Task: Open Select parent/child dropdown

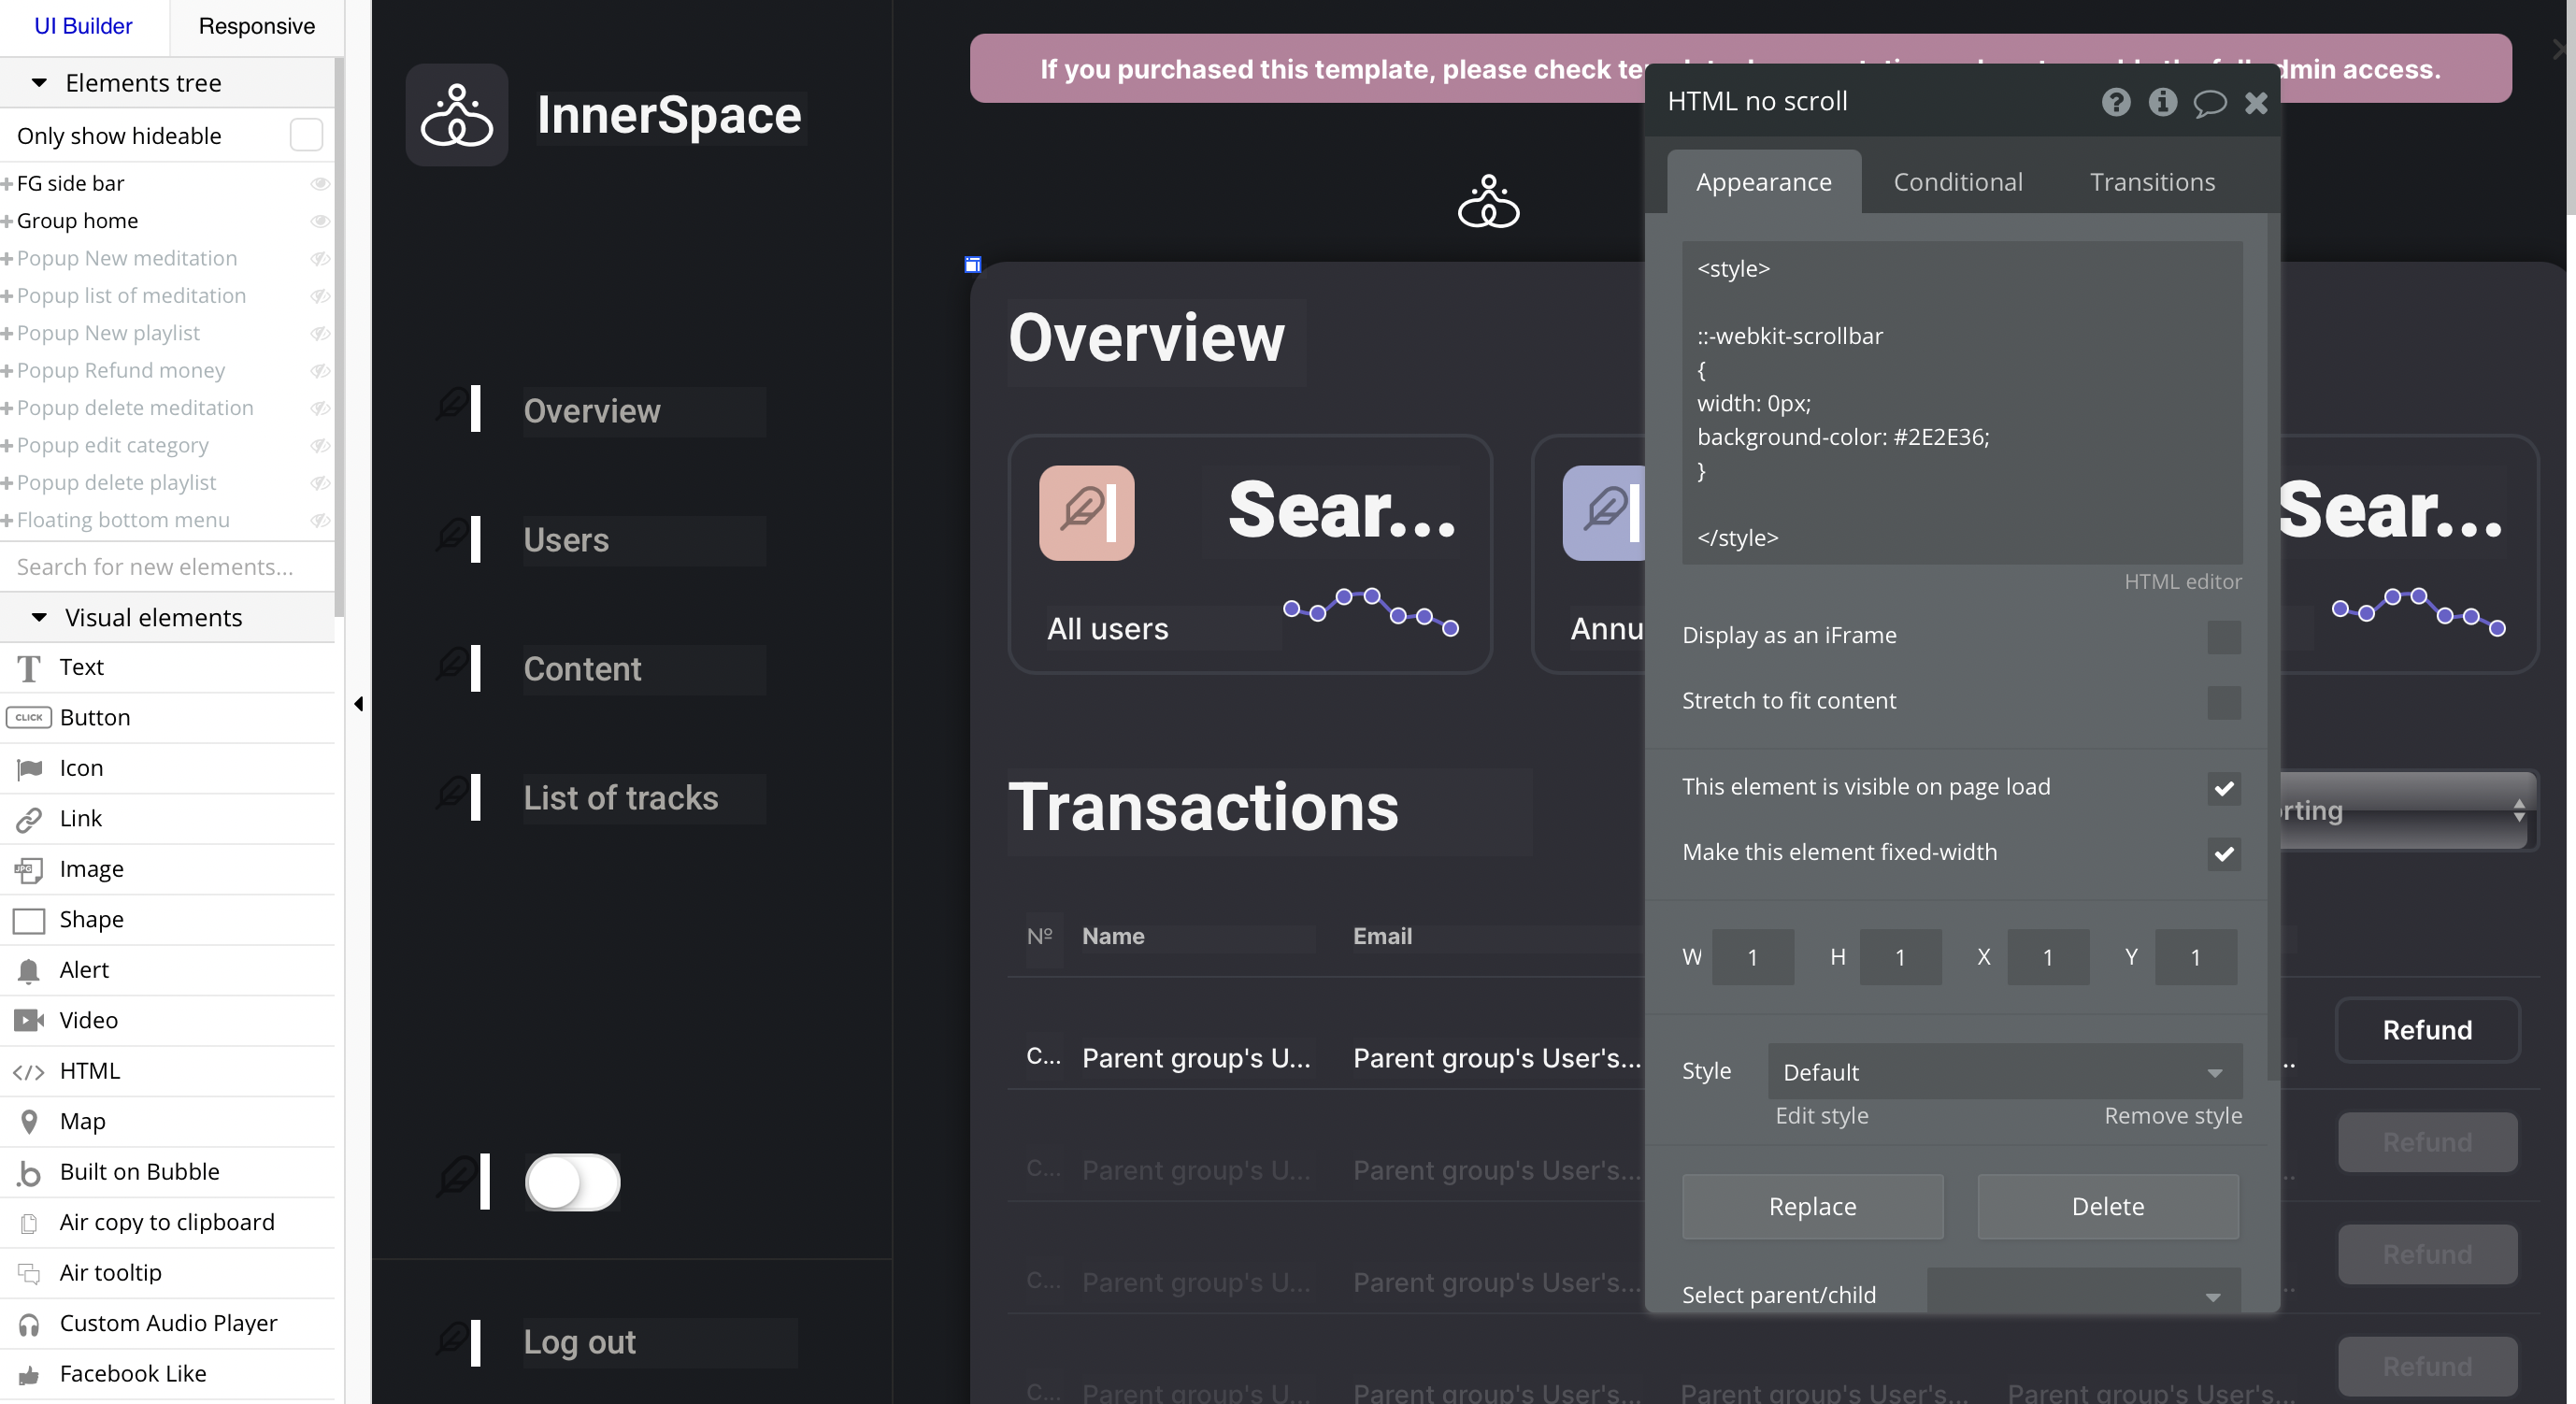Action: (x=2083, y=1295)
